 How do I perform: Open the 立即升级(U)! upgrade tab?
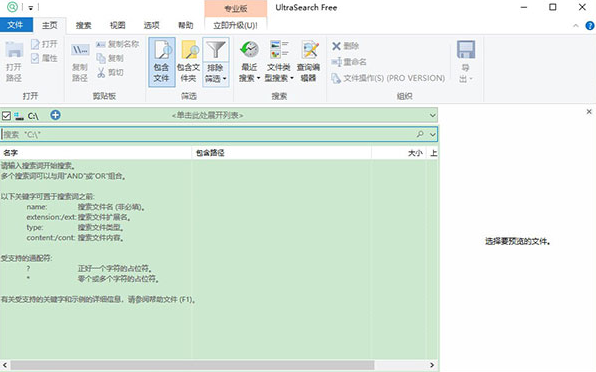click(x=235, y=25)
